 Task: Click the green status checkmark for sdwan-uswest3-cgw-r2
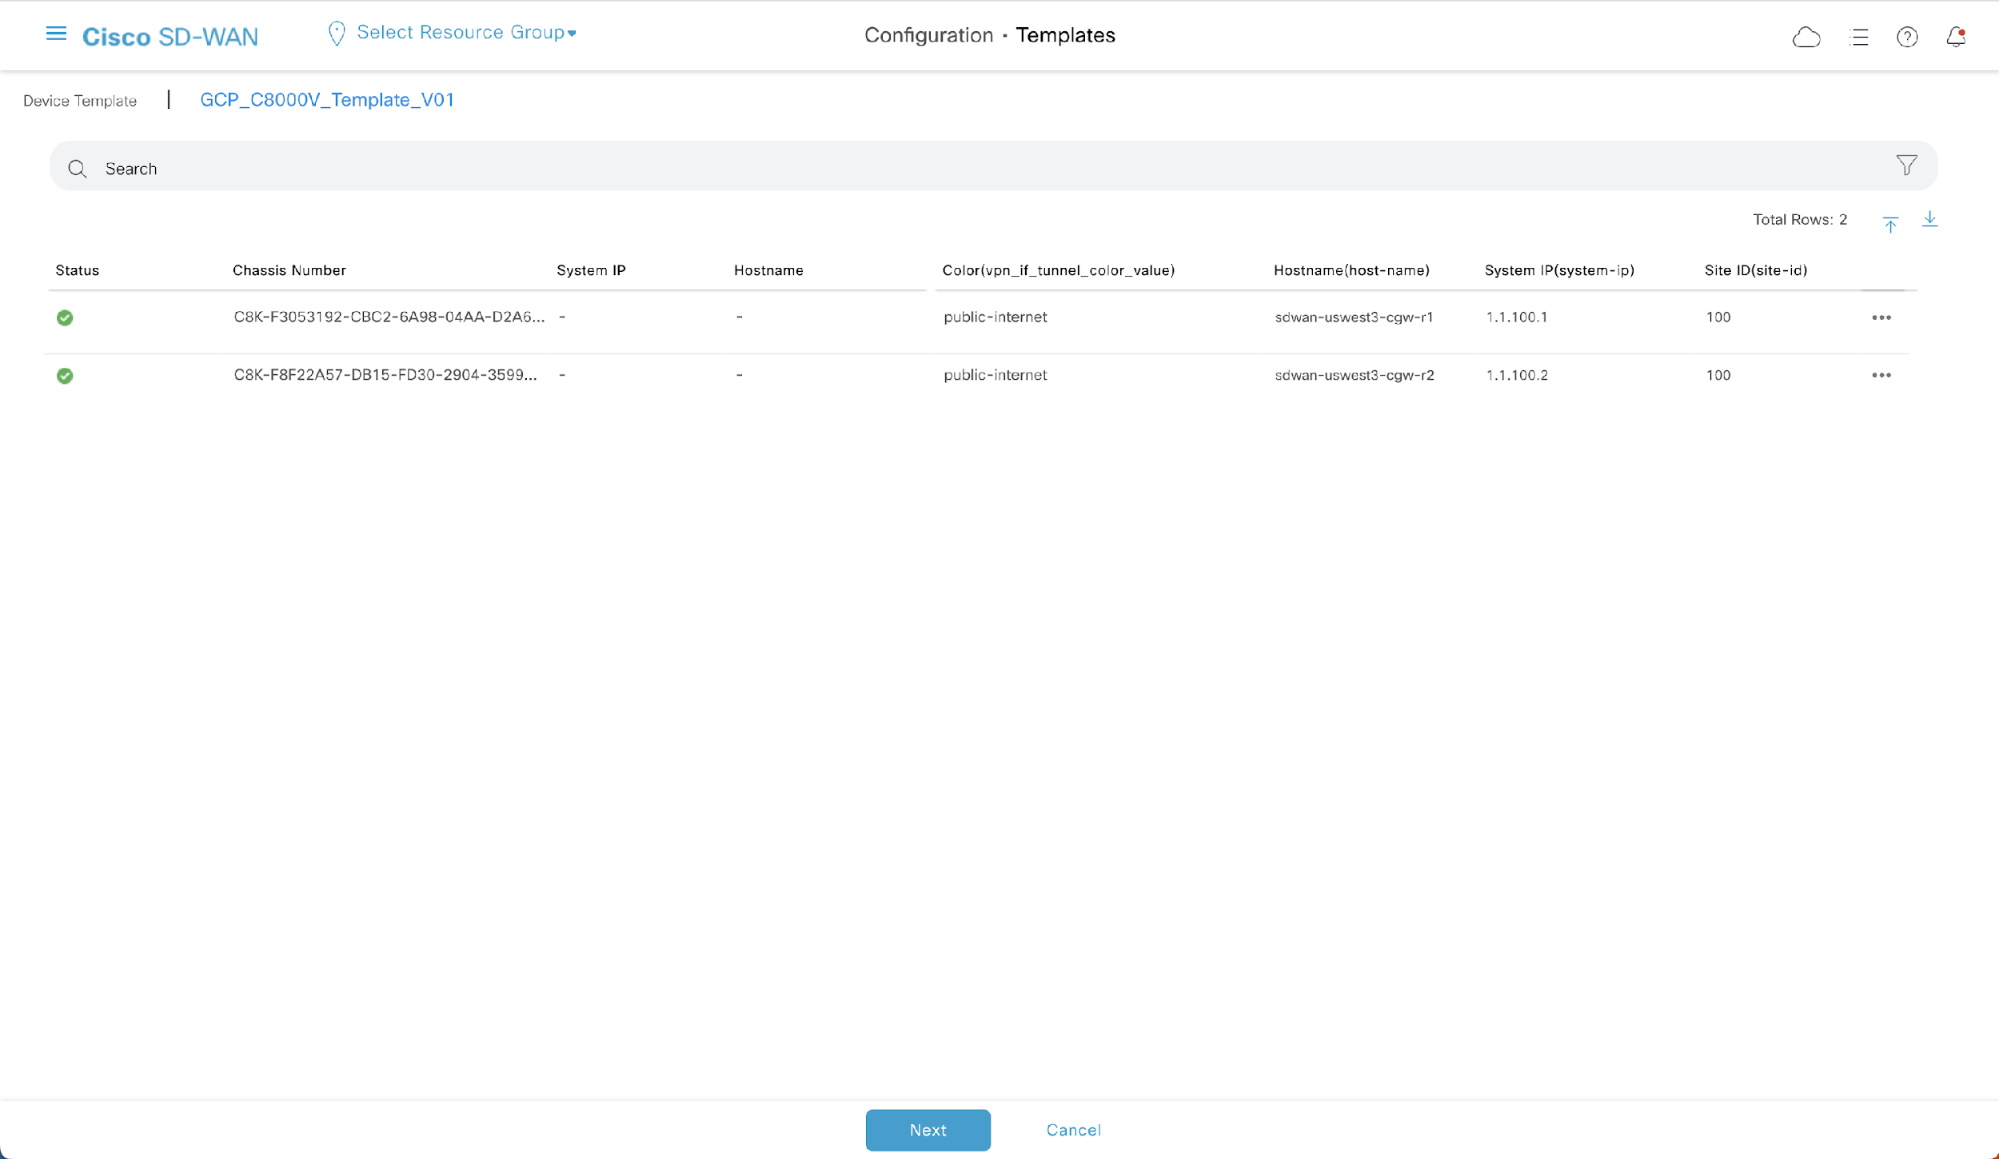65,376
